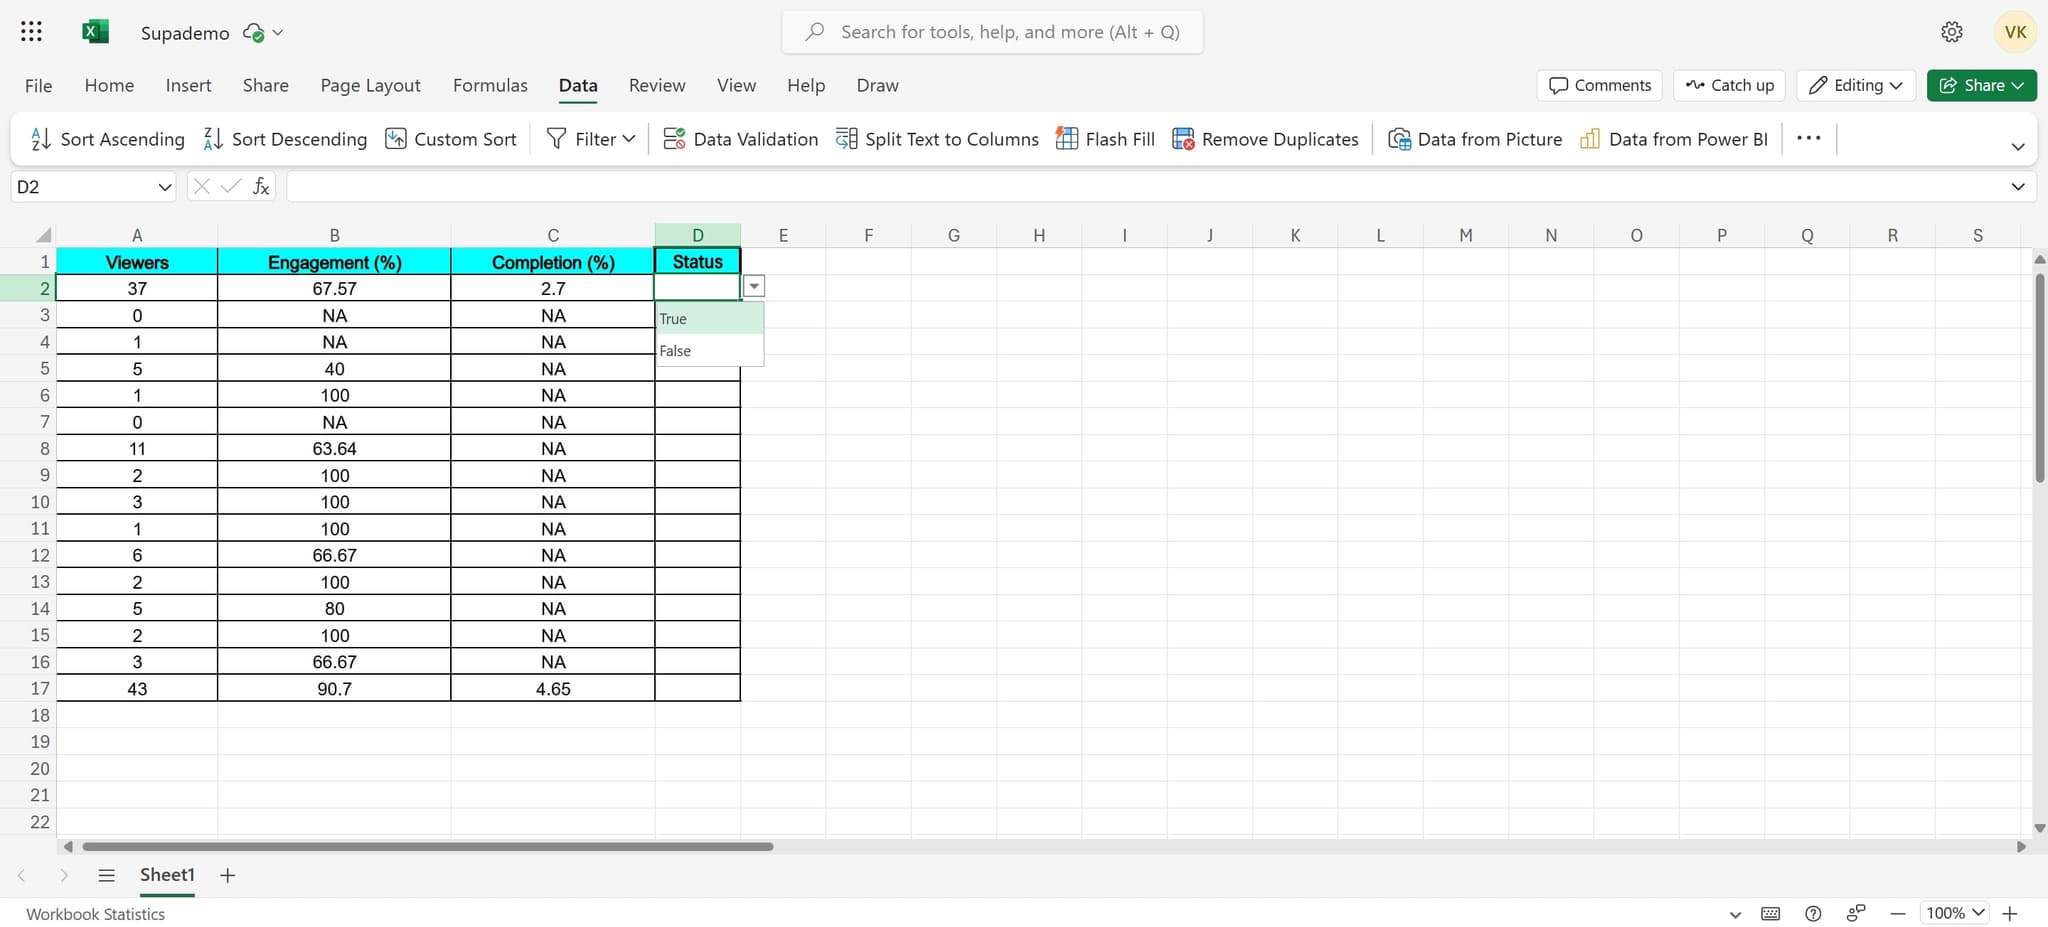The height and width of the screenshot is (927, 2048).
Task: Open the 100% zoom level selector
Action: tap(1954, 913)
